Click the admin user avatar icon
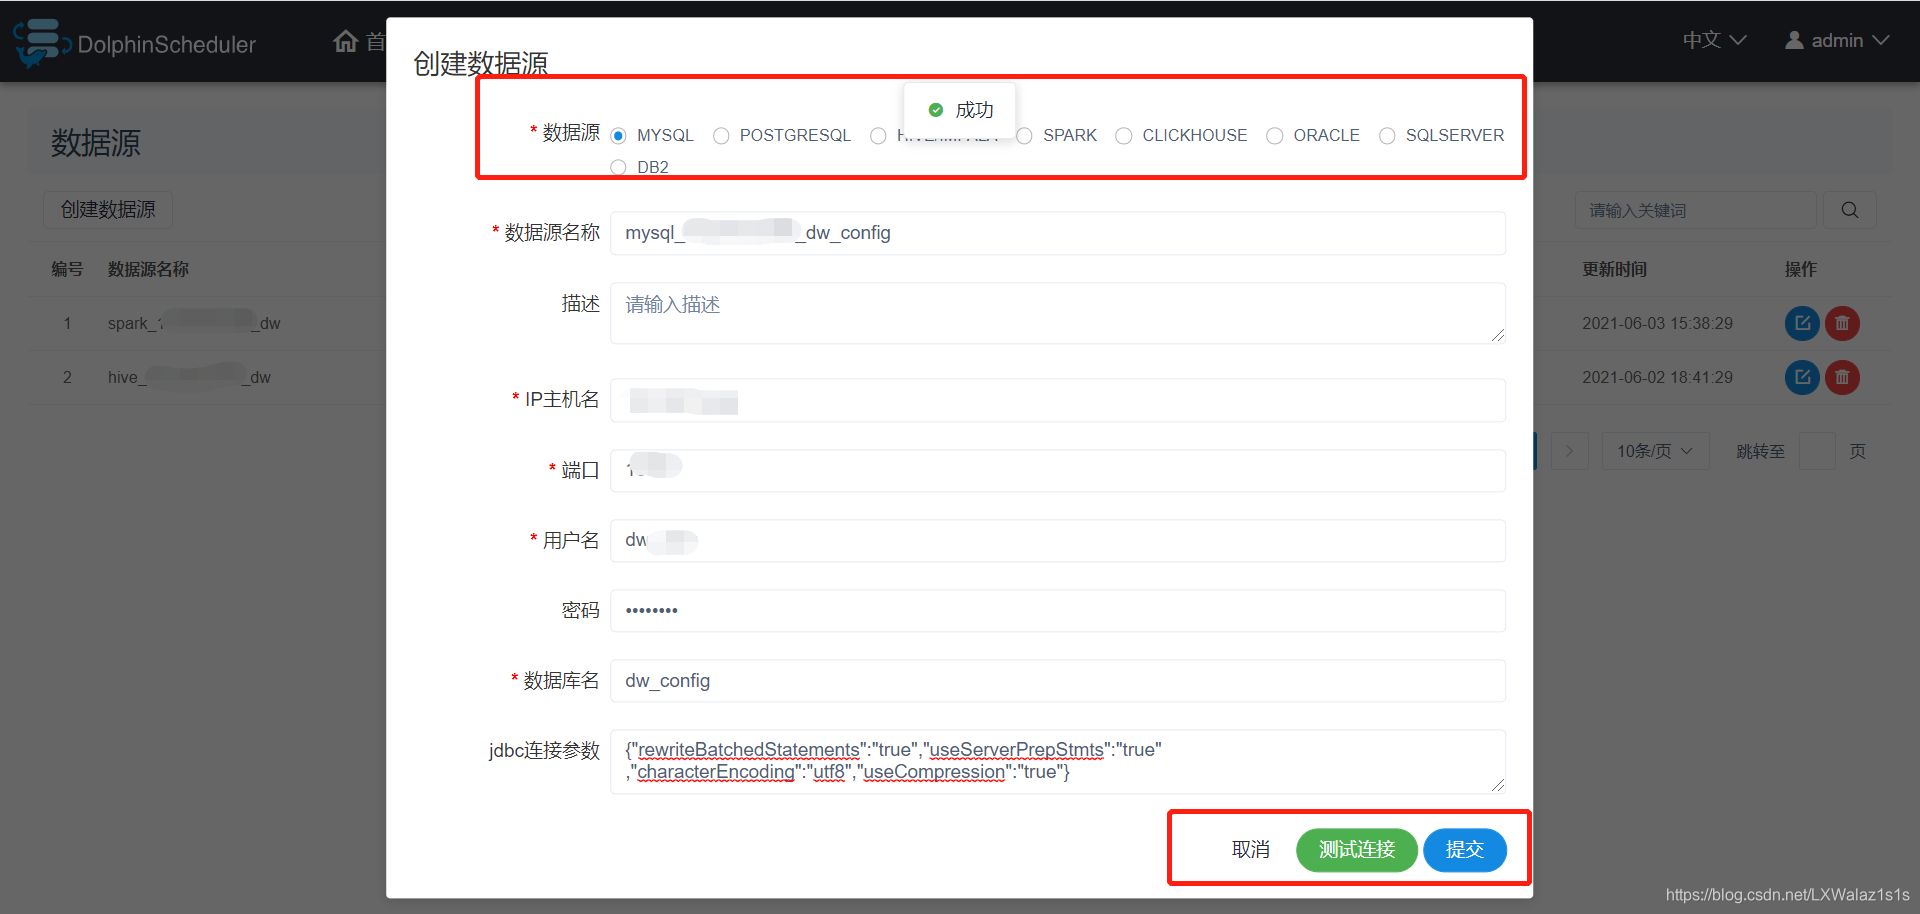The height and width of the screenshot is (914, 1920). (1795, 40)
